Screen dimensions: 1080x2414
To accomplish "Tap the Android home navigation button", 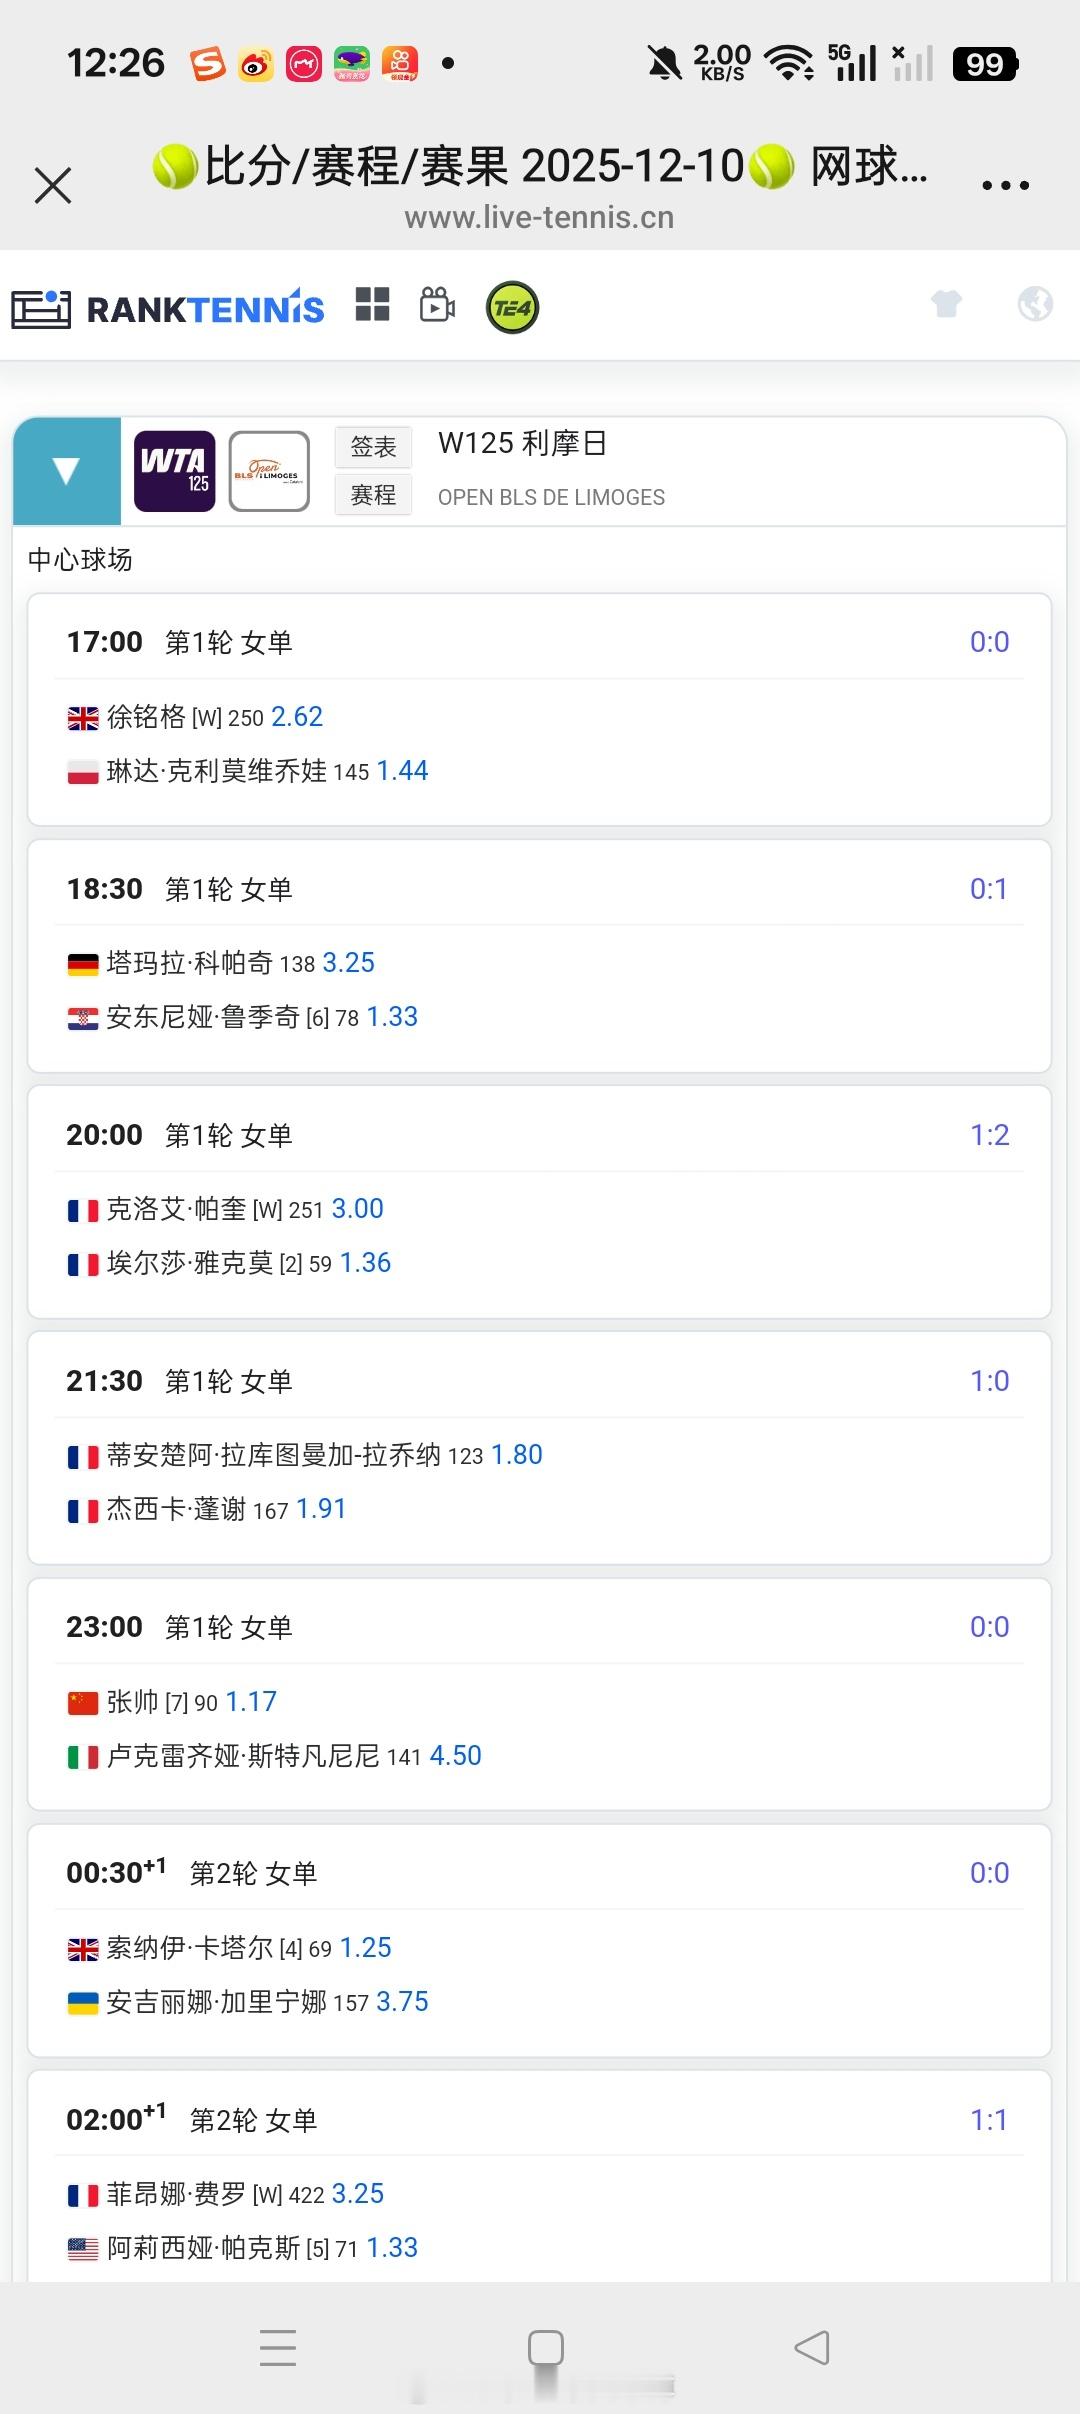I will (x=546, y=2347).
